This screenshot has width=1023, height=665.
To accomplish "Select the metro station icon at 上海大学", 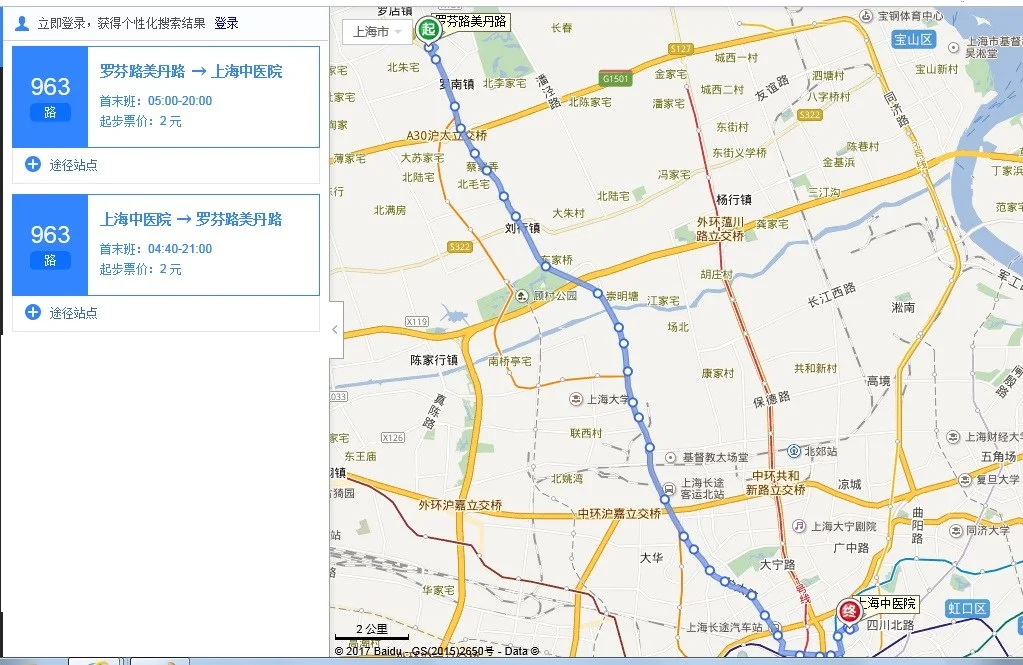I will tap(575, 399).
